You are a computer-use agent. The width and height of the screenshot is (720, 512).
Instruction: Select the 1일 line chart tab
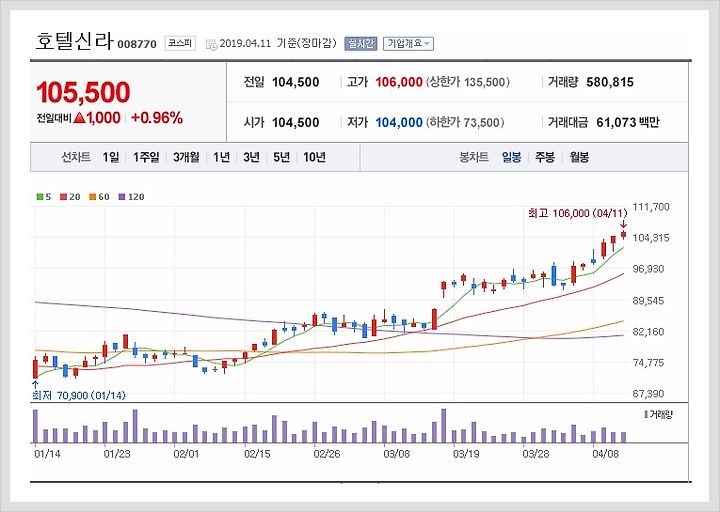point(111,158)
